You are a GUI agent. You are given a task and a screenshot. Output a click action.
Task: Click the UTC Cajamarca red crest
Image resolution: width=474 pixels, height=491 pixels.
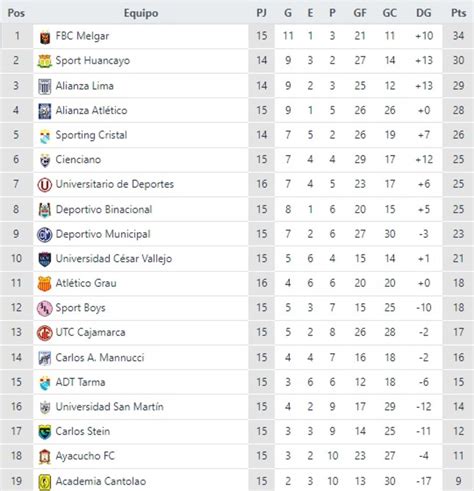45,333
